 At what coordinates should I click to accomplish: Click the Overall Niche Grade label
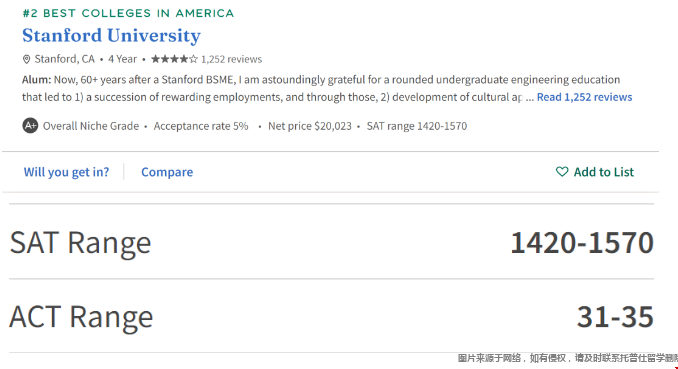(91, 126)
